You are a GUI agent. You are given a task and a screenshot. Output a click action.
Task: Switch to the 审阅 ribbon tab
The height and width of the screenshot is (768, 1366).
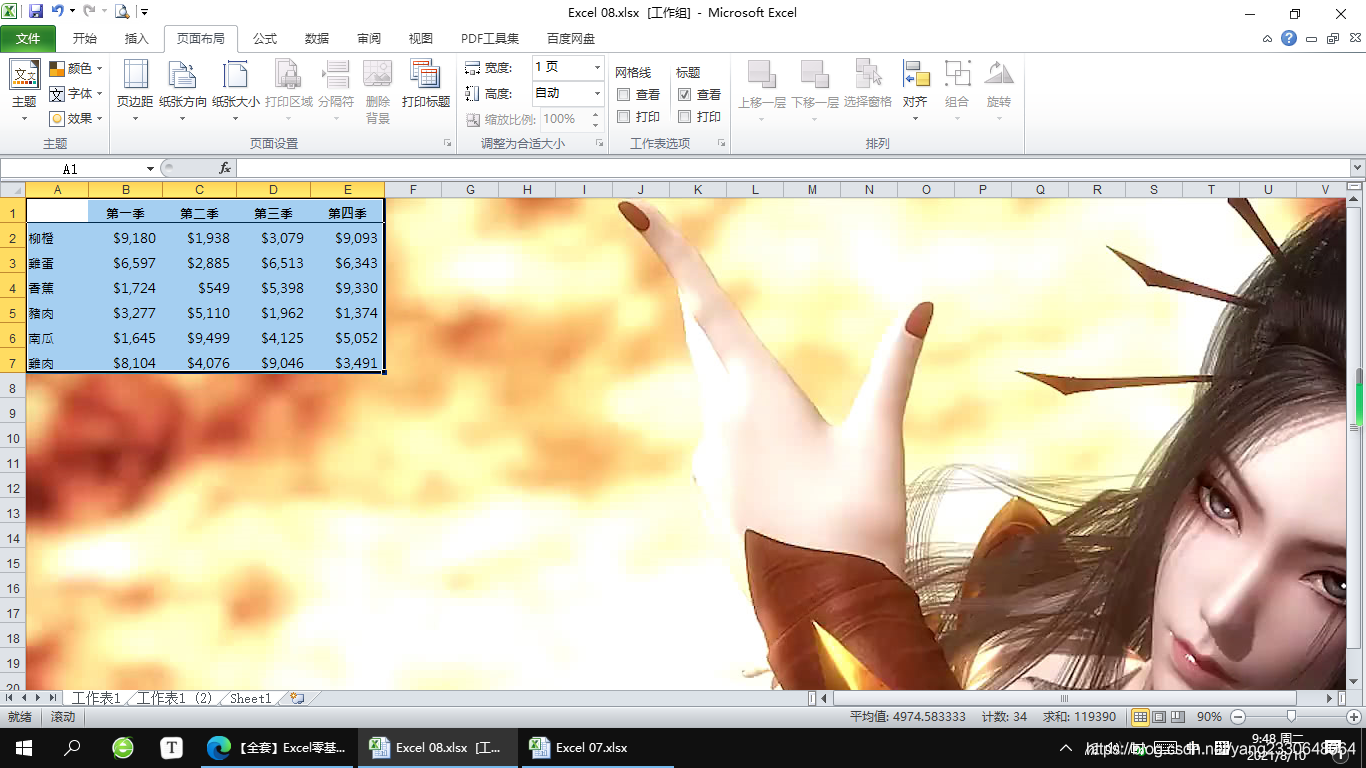click(369, 38)
